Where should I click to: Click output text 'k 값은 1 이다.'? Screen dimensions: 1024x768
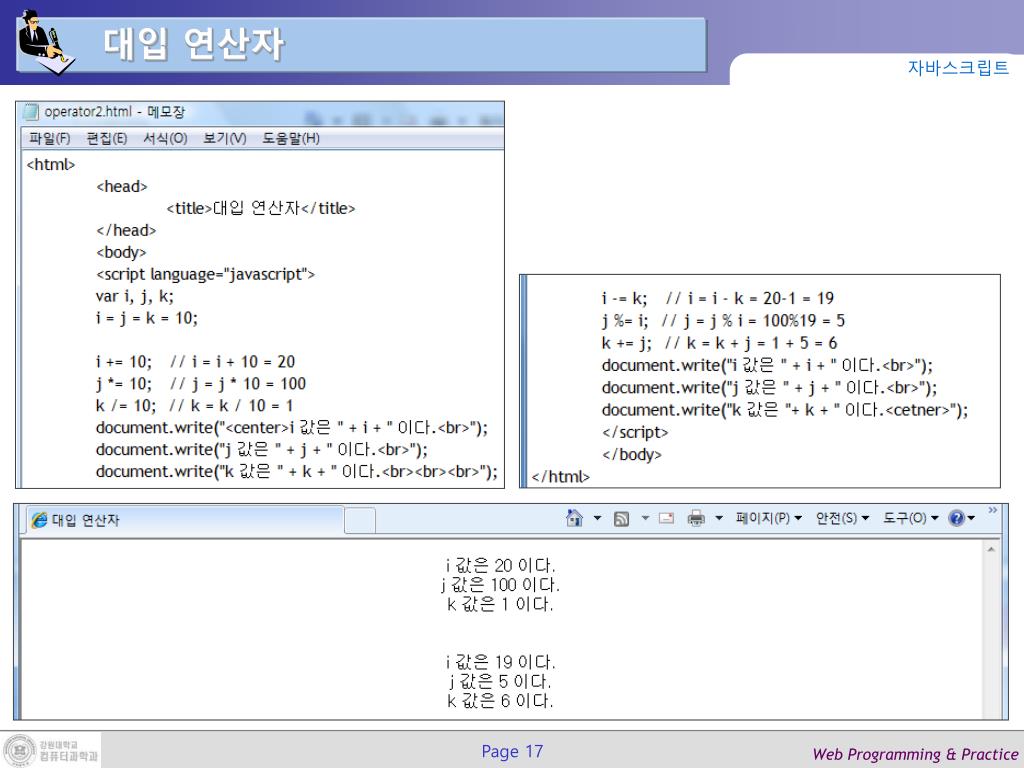coord(500,604)
